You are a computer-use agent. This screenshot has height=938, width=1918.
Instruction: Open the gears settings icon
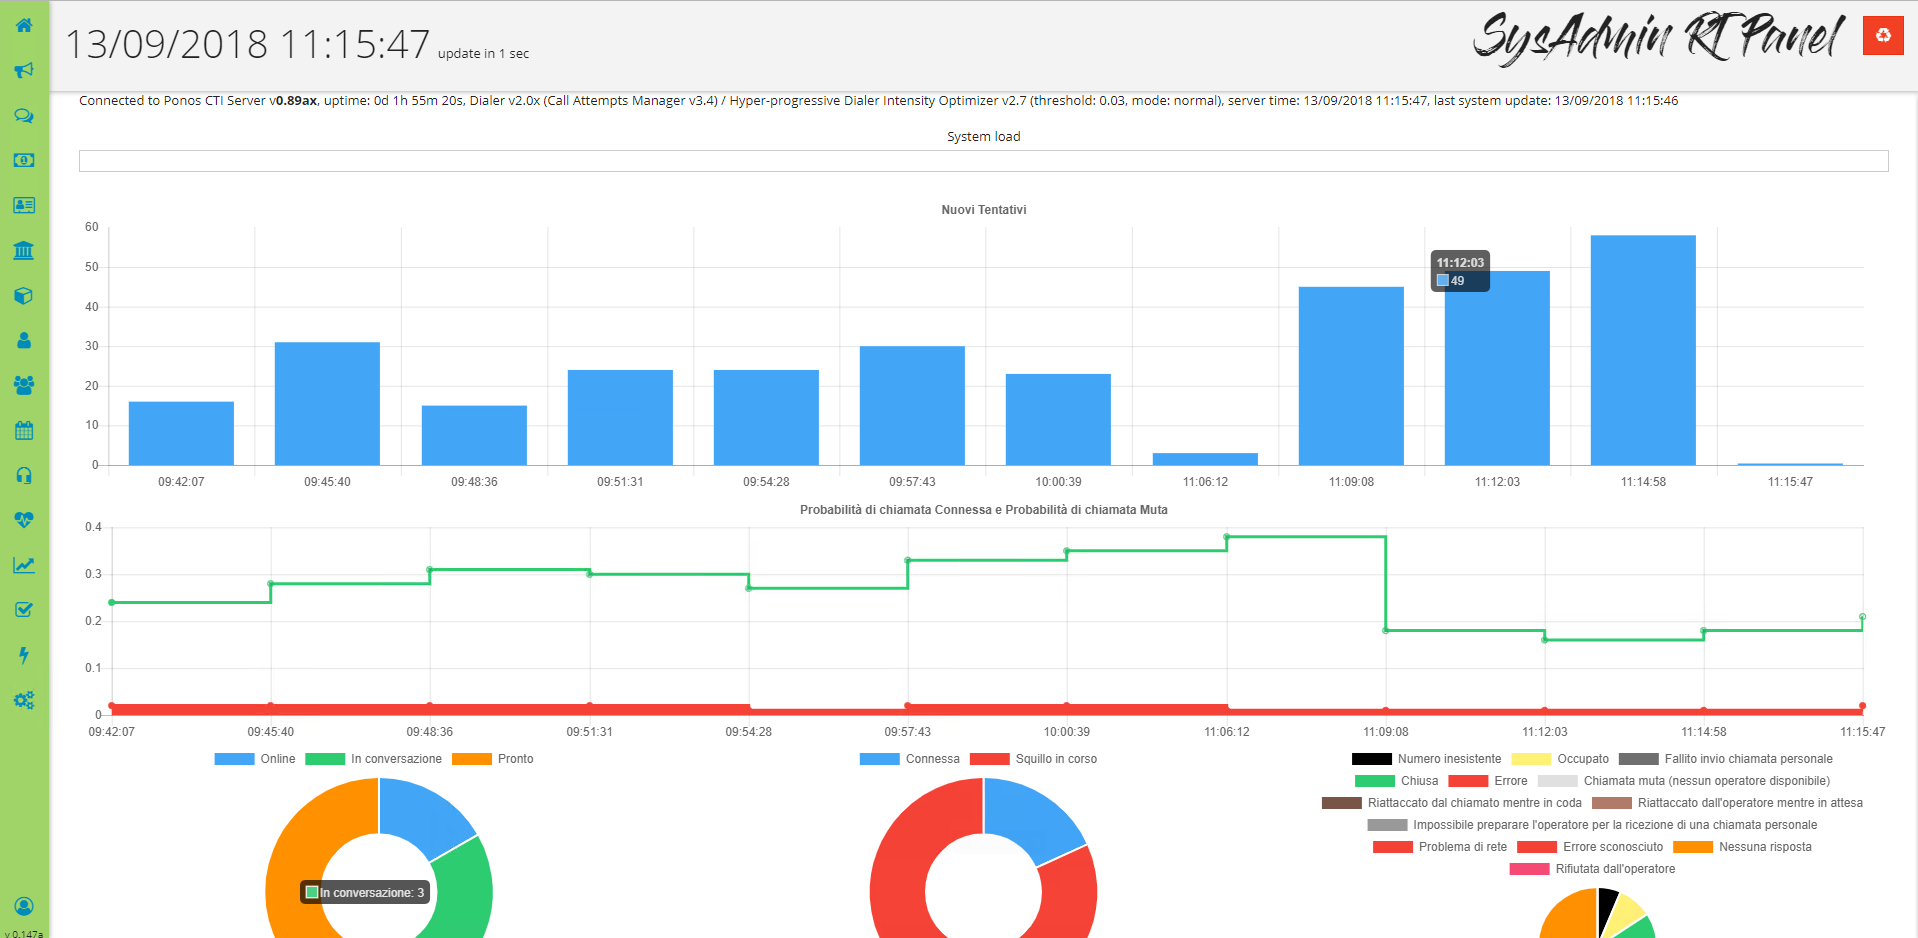click(x=24, y=700)
